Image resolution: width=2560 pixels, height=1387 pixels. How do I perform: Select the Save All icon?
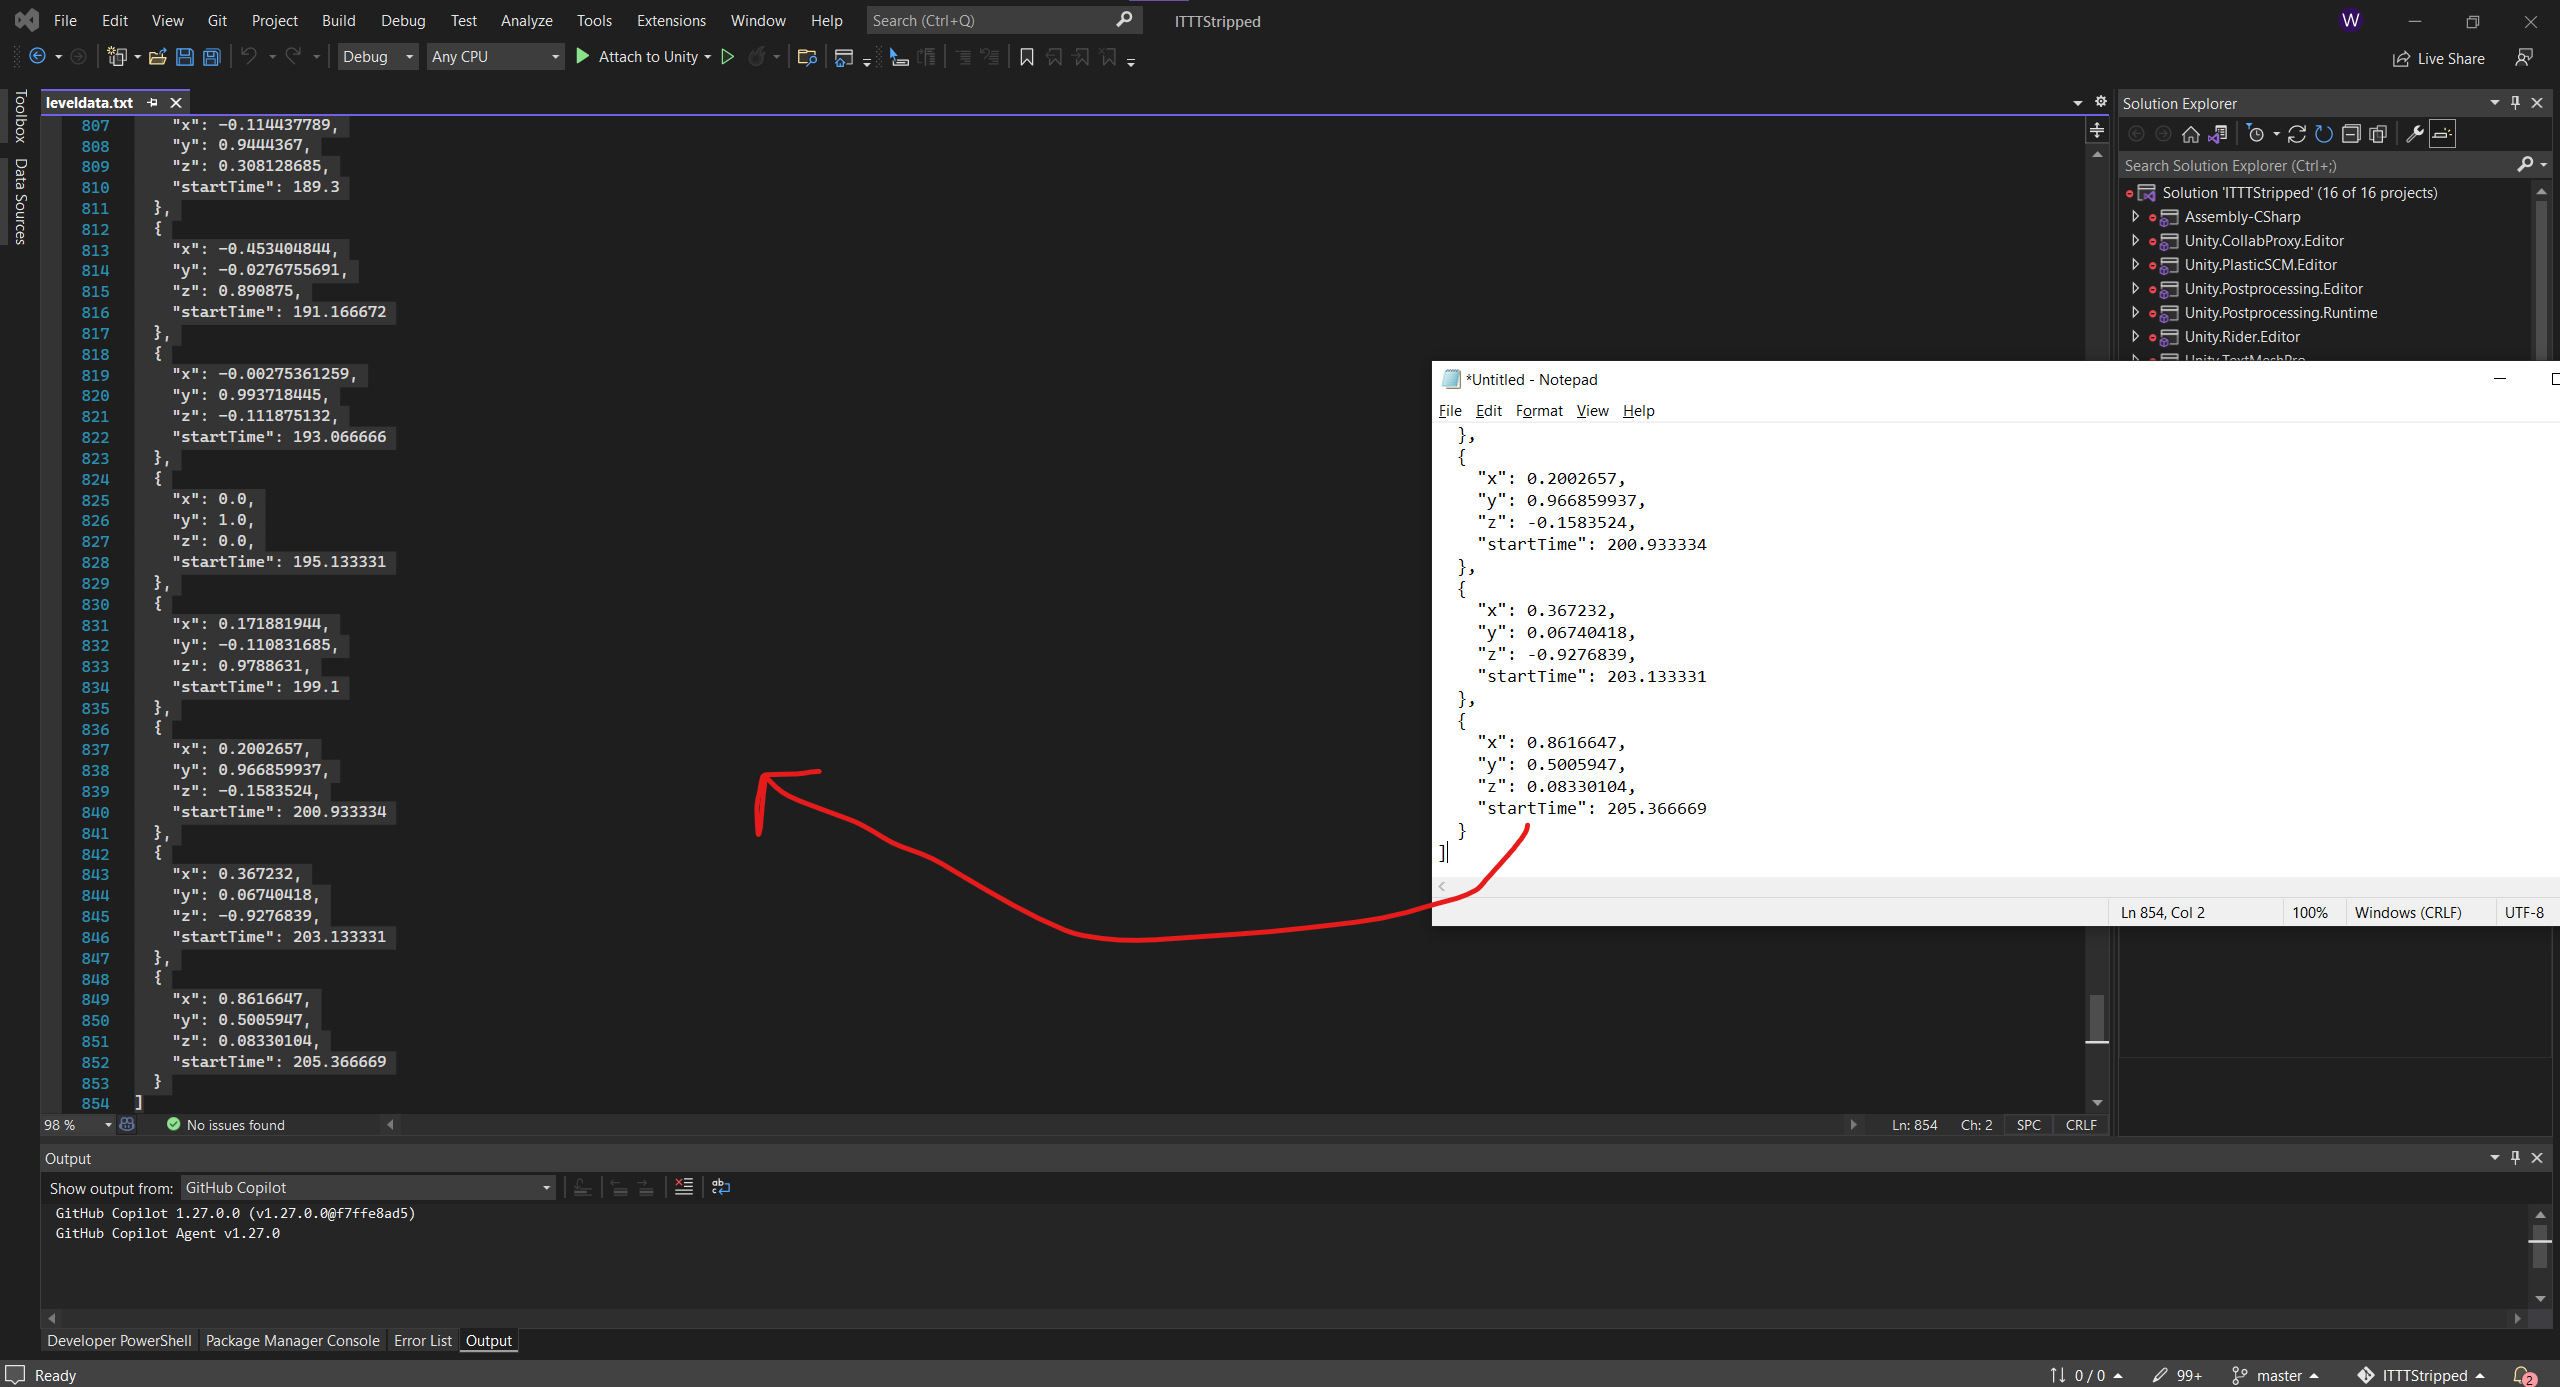click(211, 57)
